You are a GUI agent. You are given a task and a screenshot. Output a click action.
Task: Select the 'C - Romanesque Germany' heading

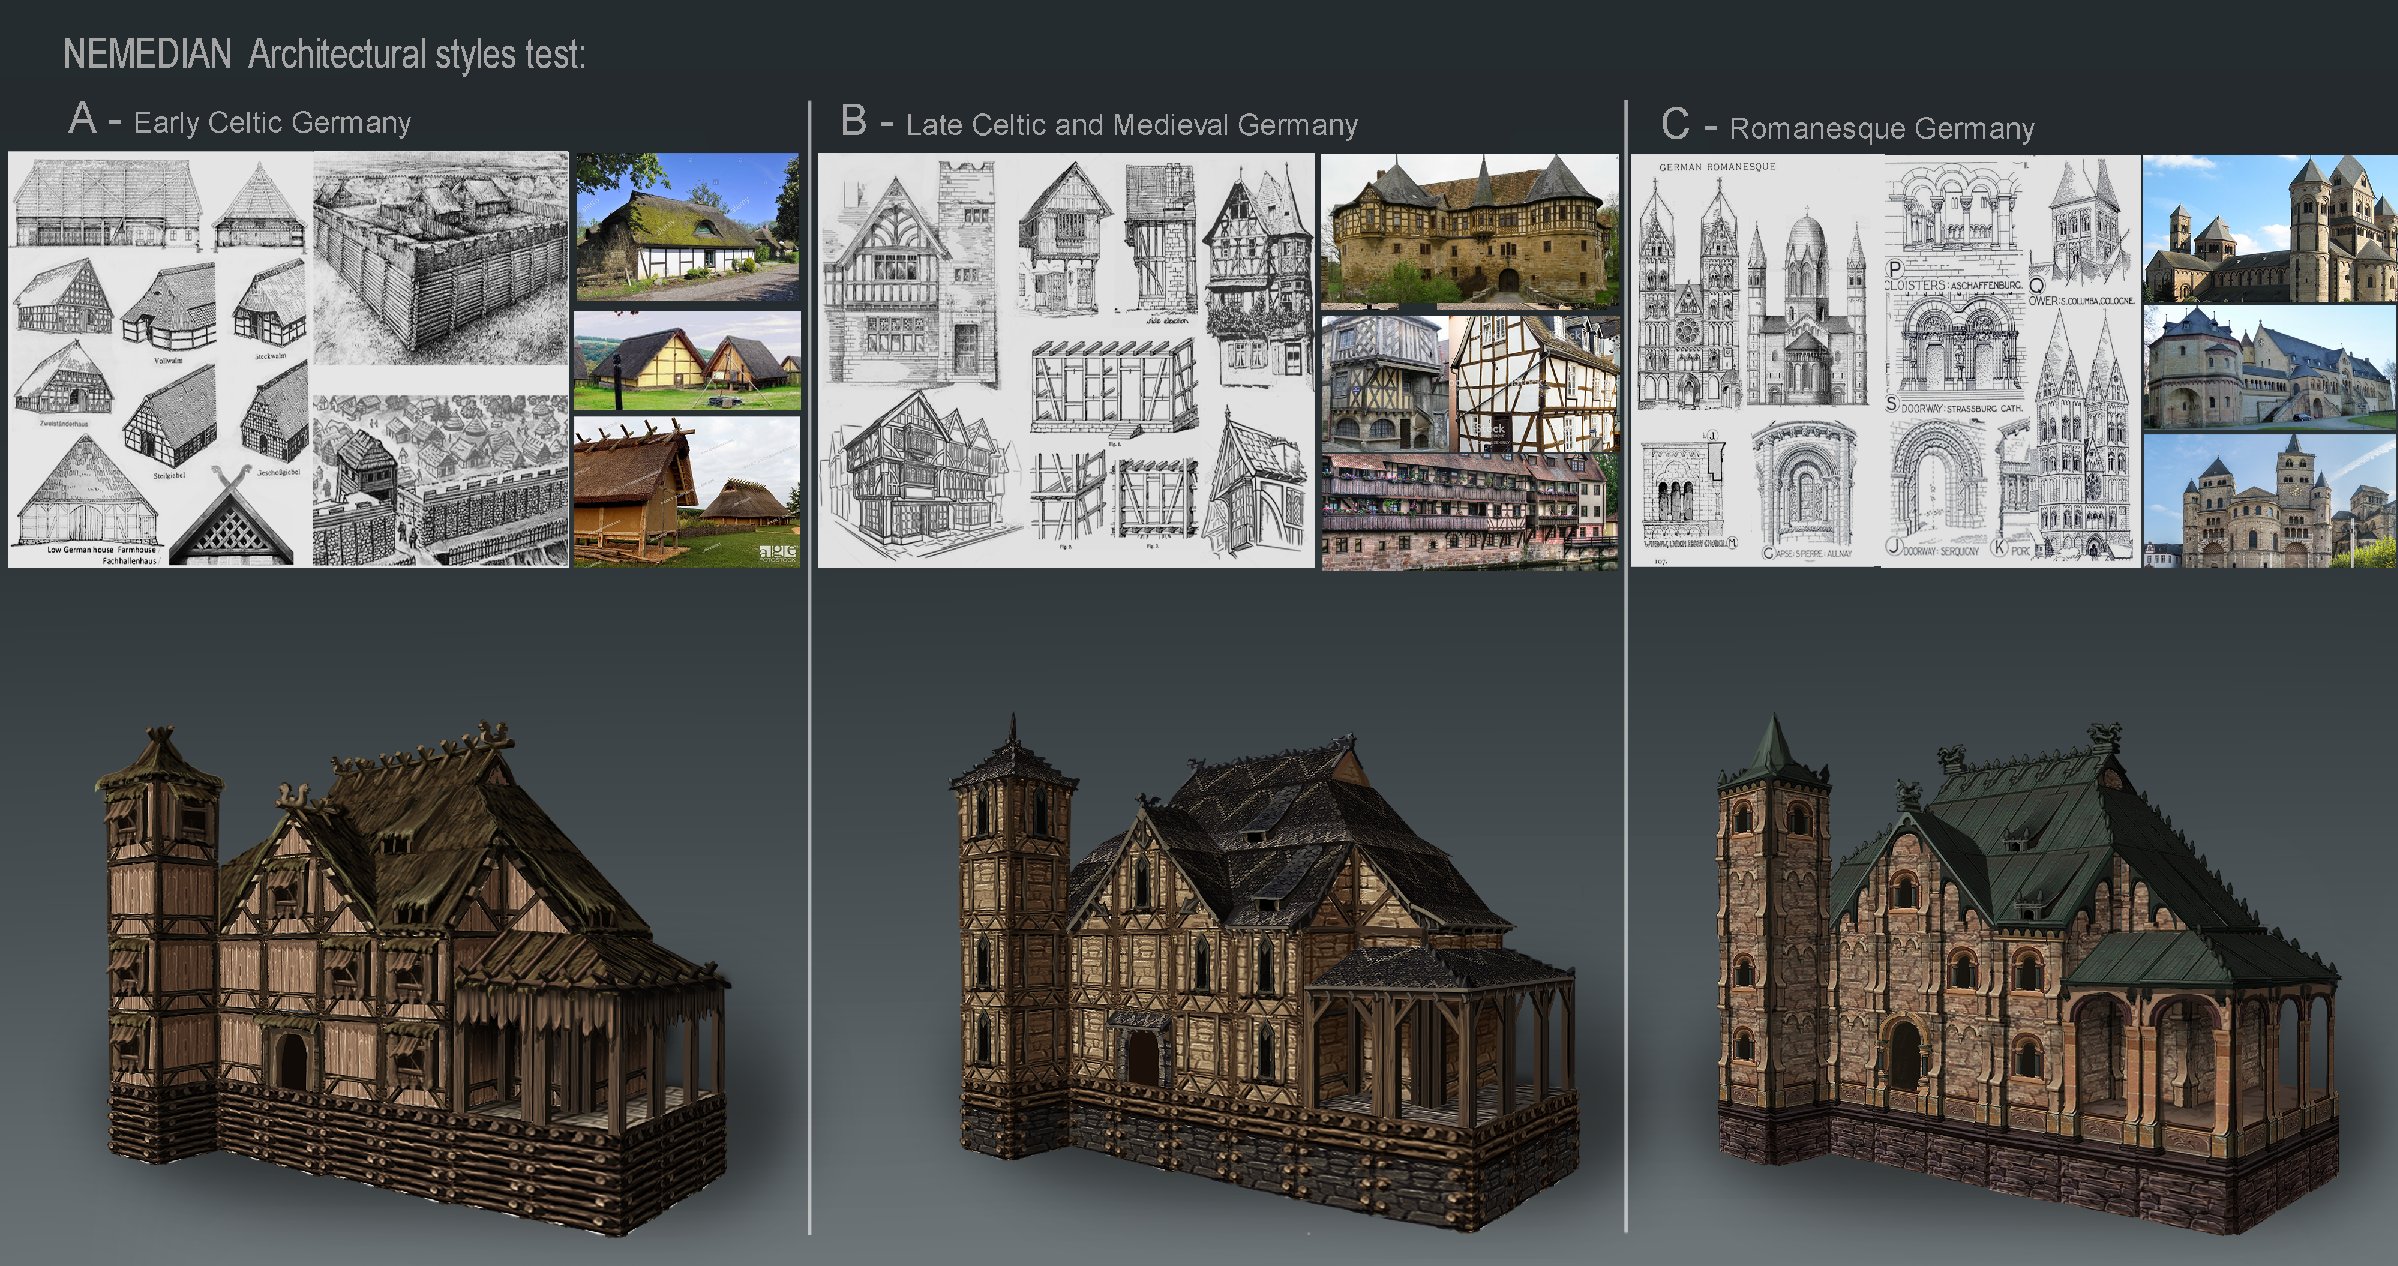(x=1847, y=127)
